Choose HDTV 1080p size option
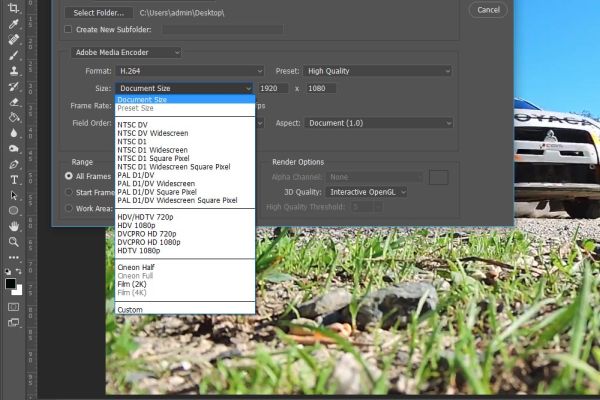This screenshot has width=600, height=400. tap(185, 251)
